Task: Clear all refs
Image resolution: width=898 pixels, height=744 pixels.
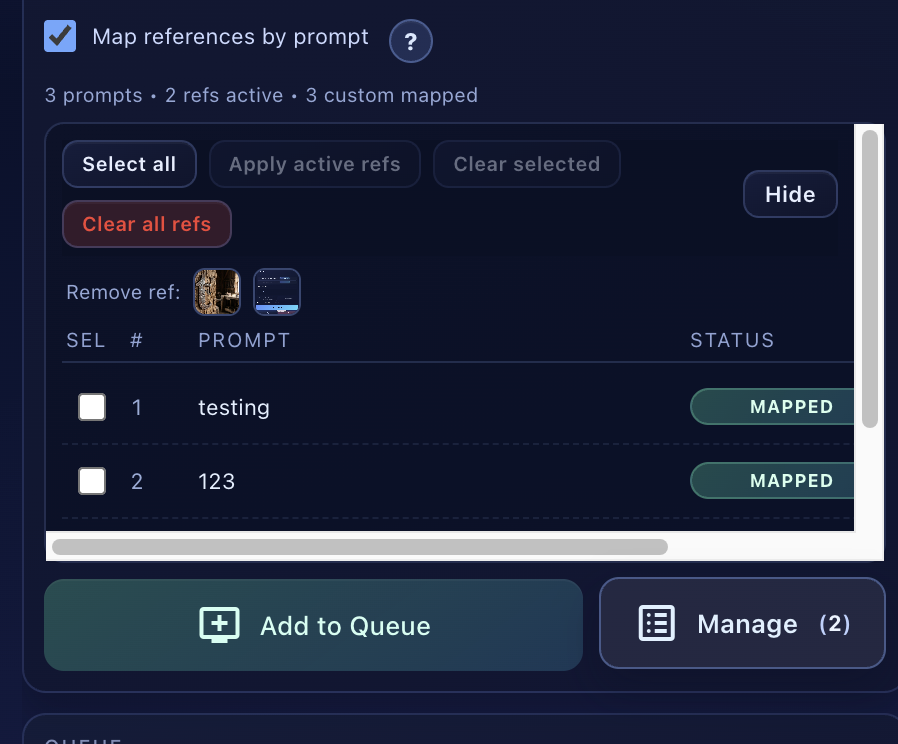Action: [146, 224]
